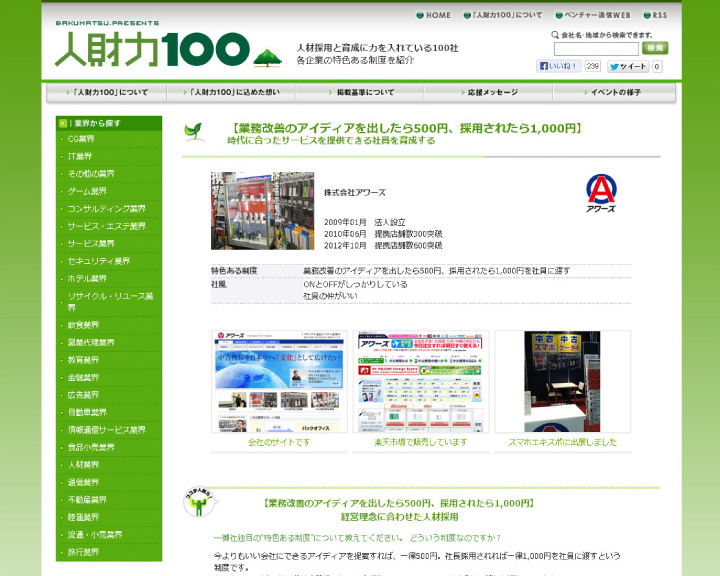
Task: Open 食品小売業界 in the sidebar
Action: click(x=91, y=447)
